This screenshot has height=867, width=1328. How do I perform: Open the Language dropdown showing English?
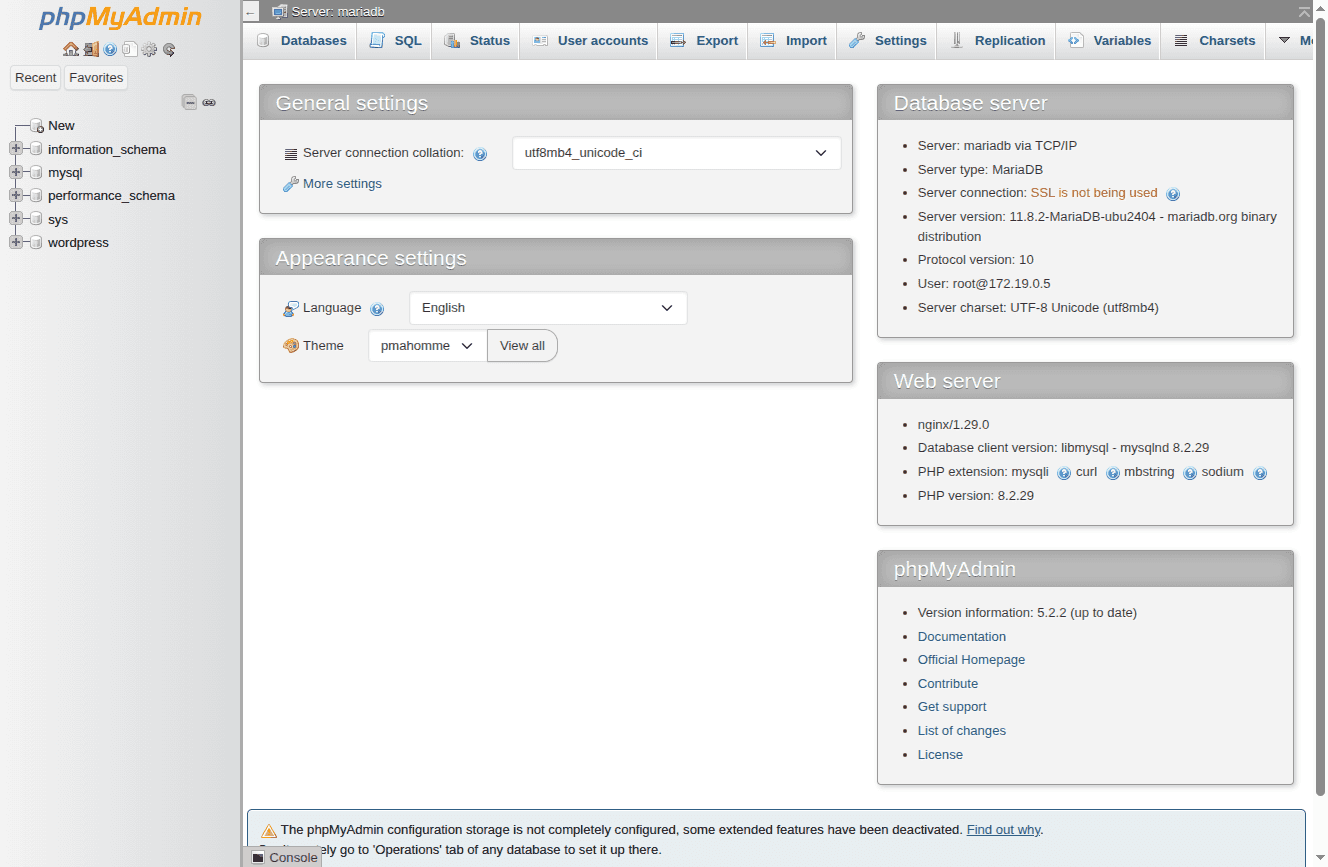pyautogui.click(x=548, y=308)
